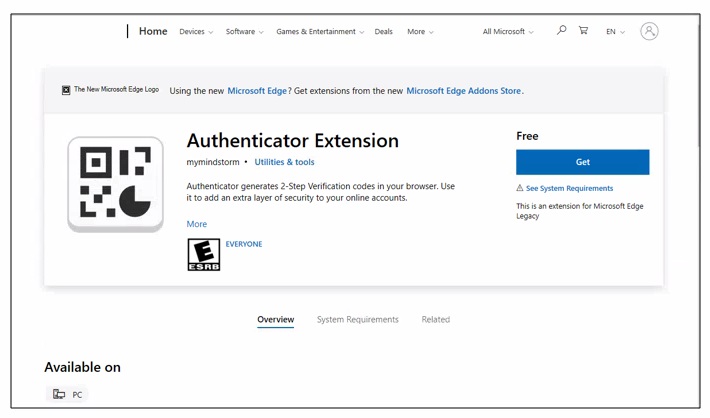Screen dimensions: 710x418
Task: Click the user account avatar icon
Action: click(649, 31)
